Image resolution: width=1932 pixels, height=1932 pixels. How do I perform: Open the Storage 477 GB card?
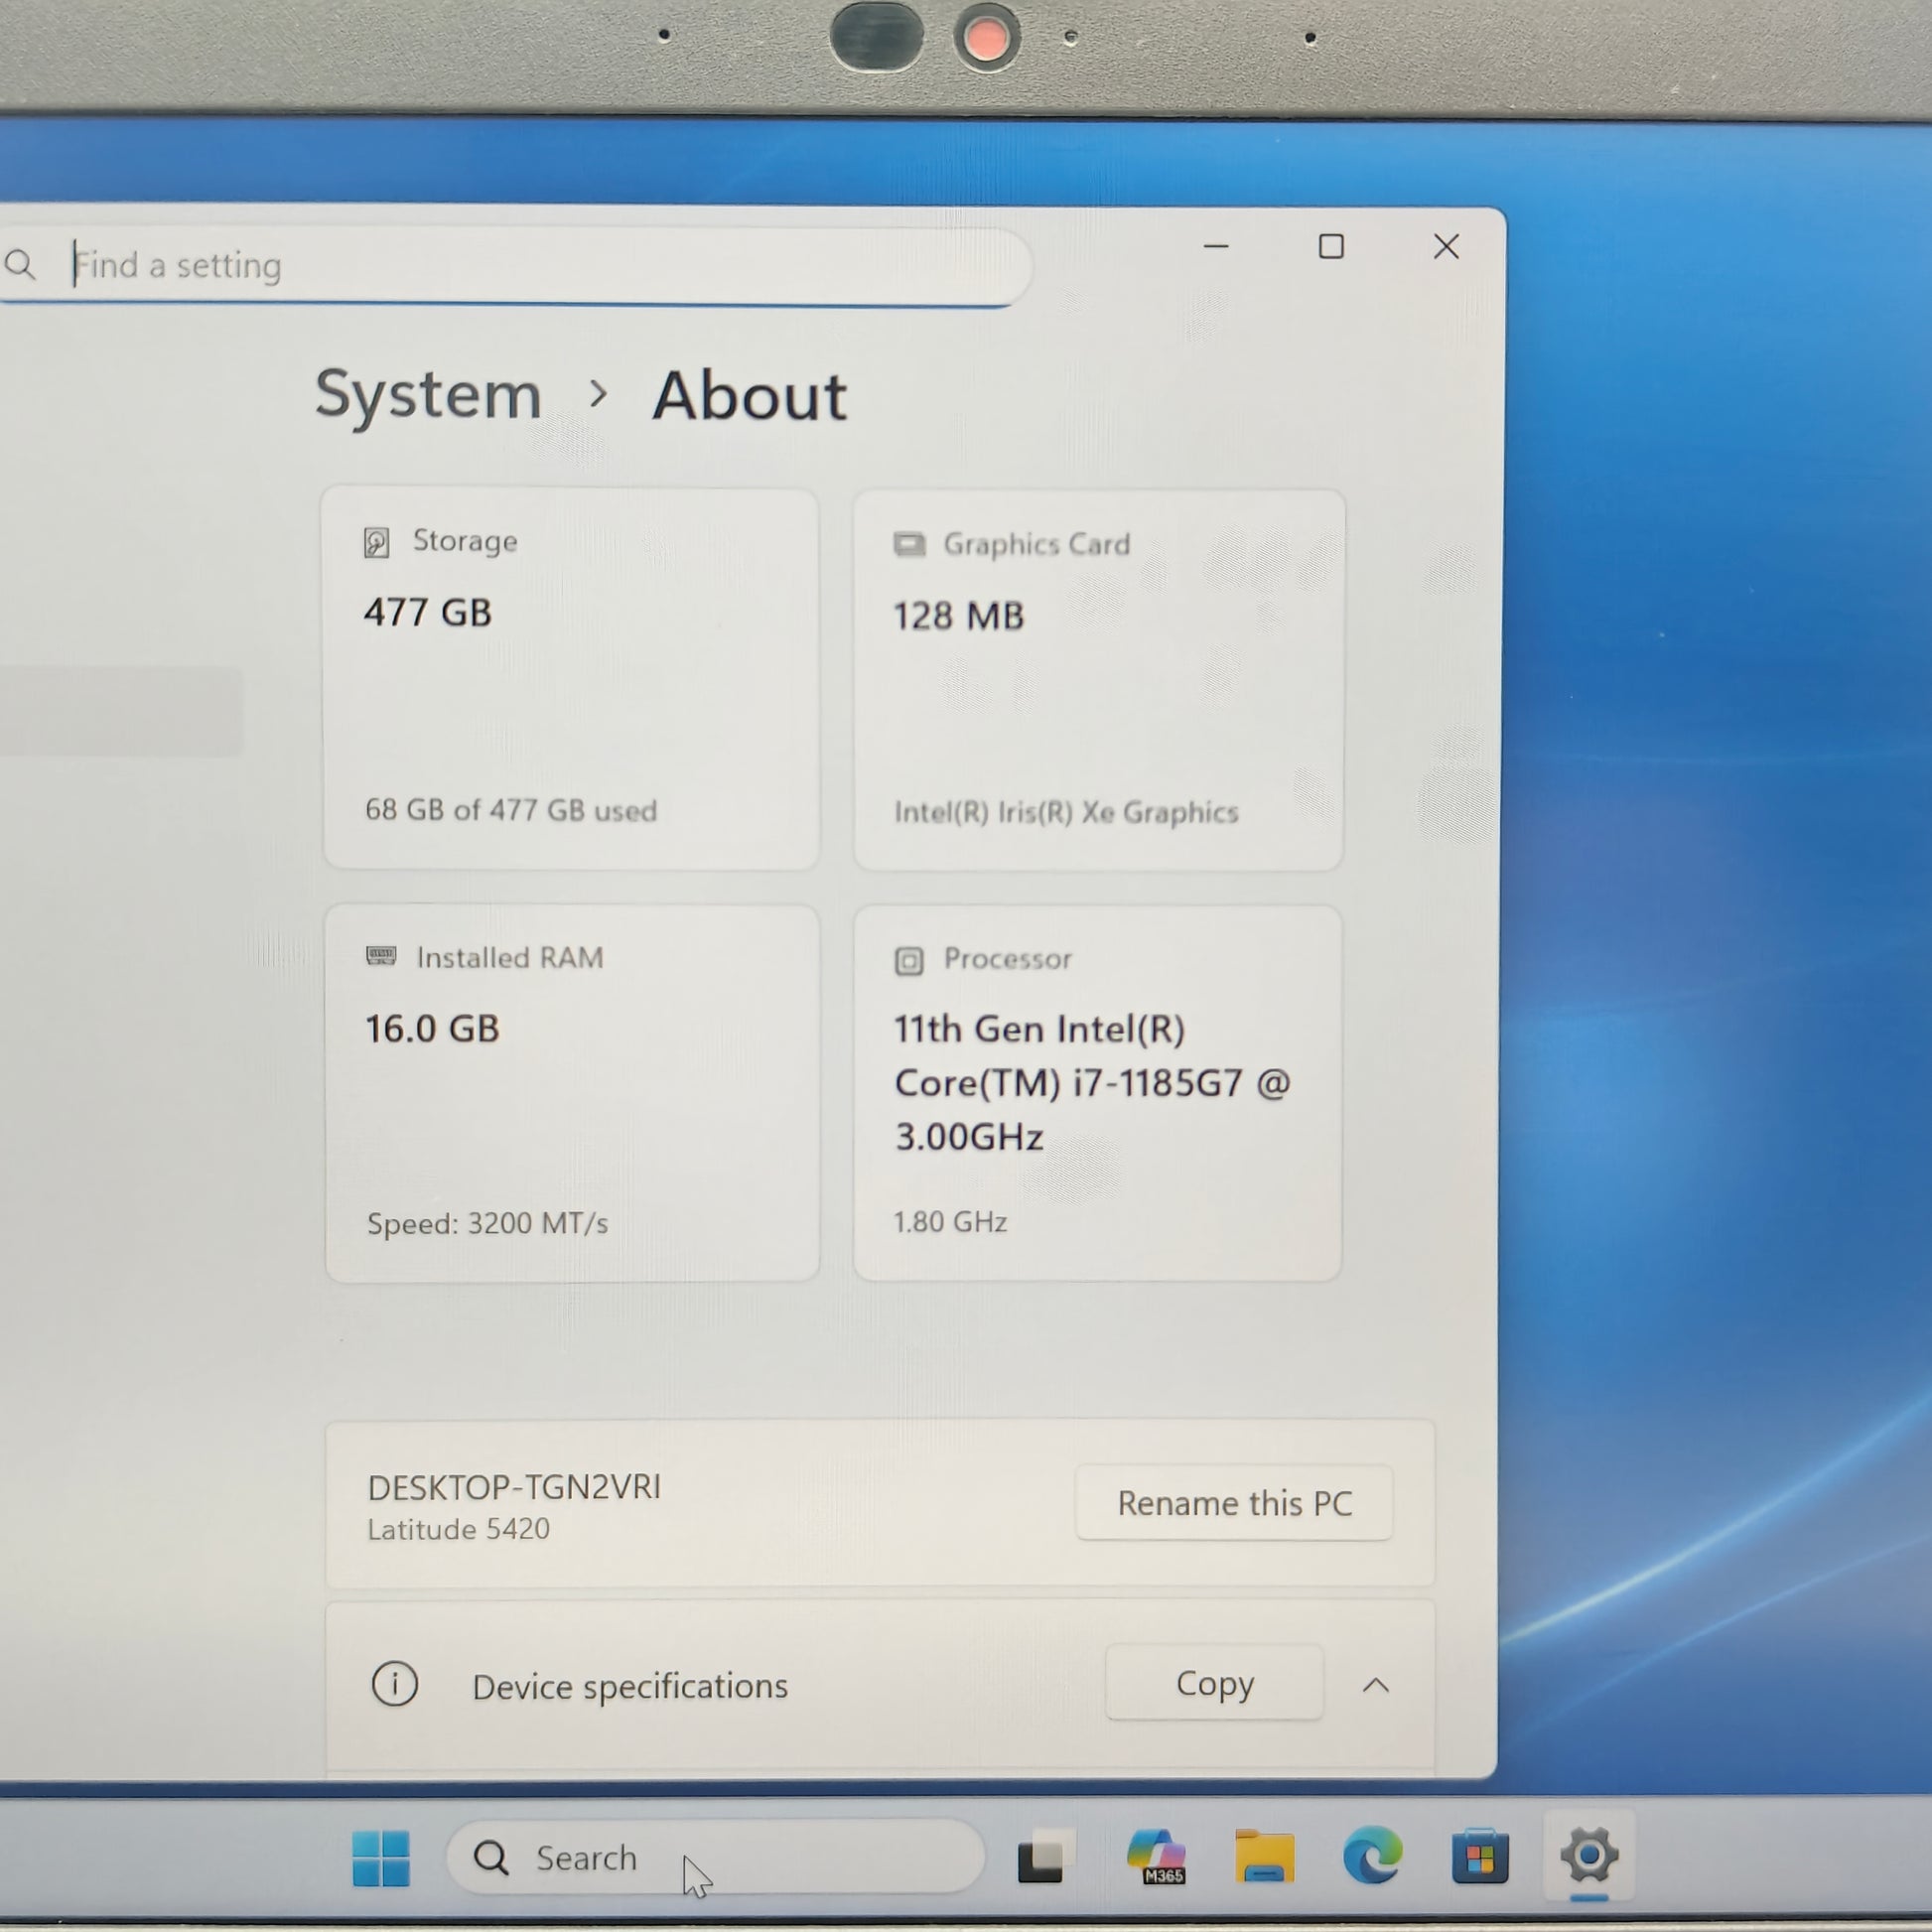pos(571,679)
